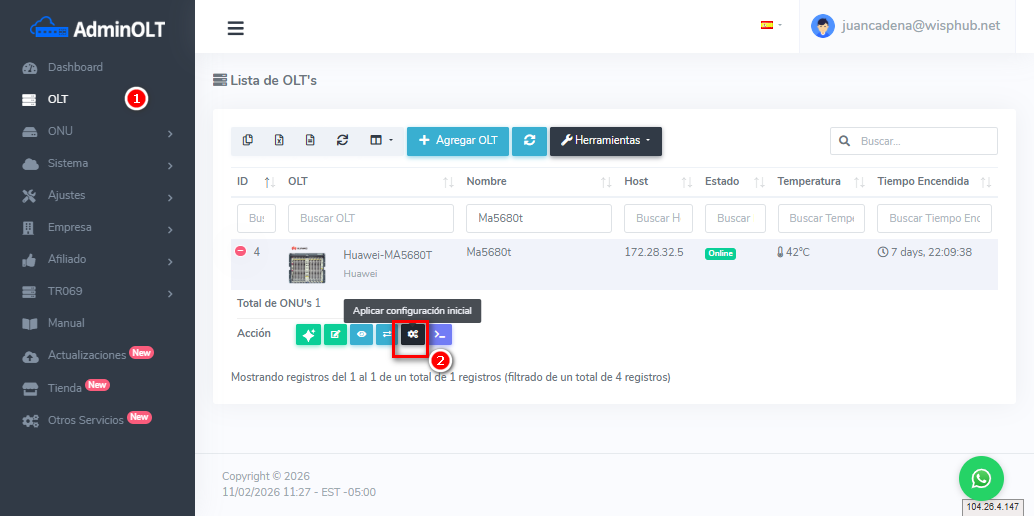The width and height of the screenshot is (1034, 516).
Task: Click the green edit OLT action icon
Action: tap(335, 335)
